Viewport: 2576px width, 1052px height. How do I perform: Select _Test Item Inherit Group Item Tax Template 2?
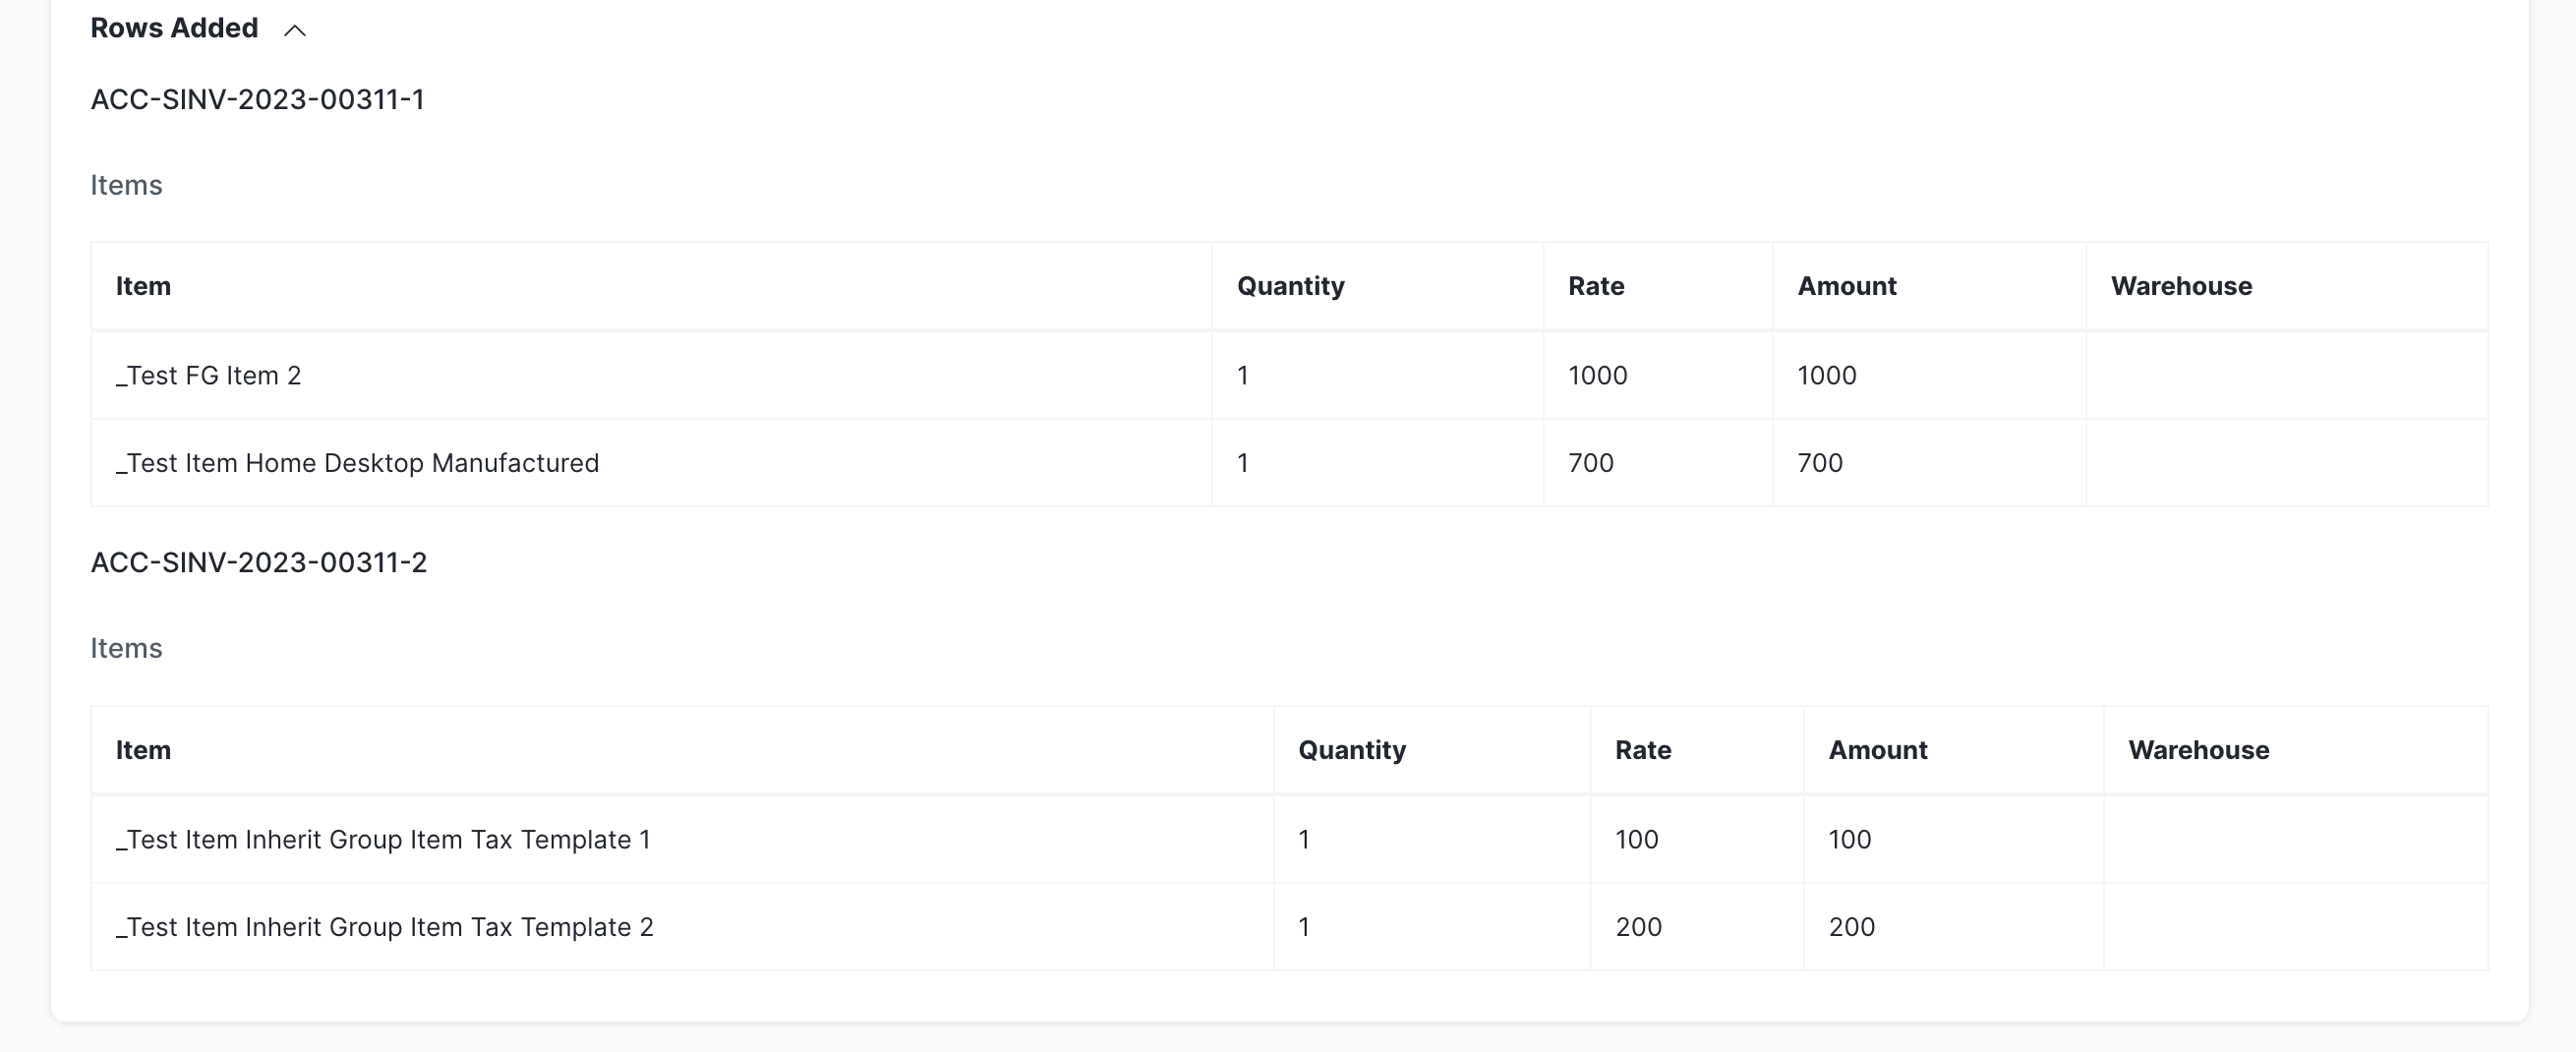pos(384,927)
